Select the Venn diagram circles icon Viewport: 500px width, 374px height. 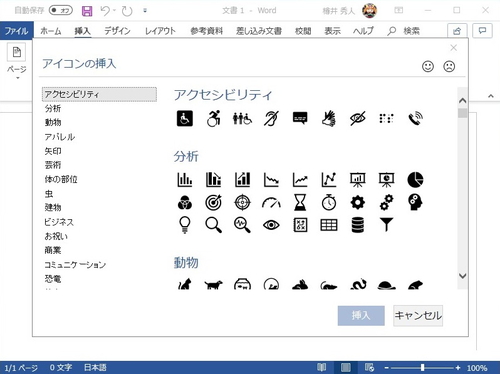tap(185, 202)
